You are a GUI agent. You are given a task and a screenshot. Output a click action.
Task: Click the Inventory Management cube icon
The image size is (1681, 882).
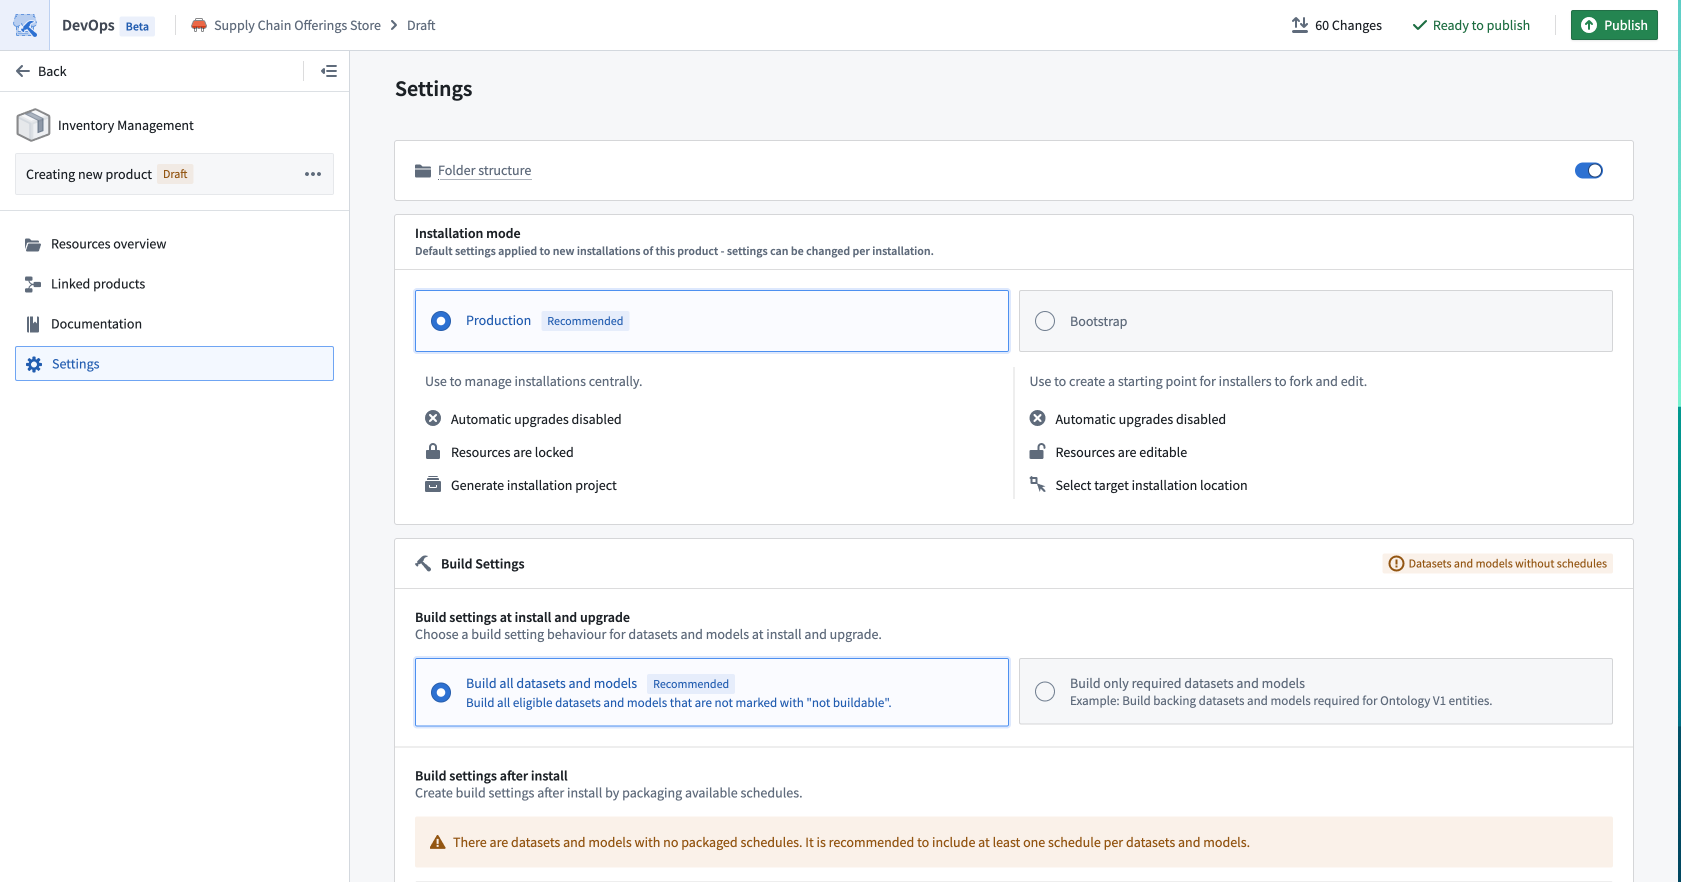[x=33, y=125]
